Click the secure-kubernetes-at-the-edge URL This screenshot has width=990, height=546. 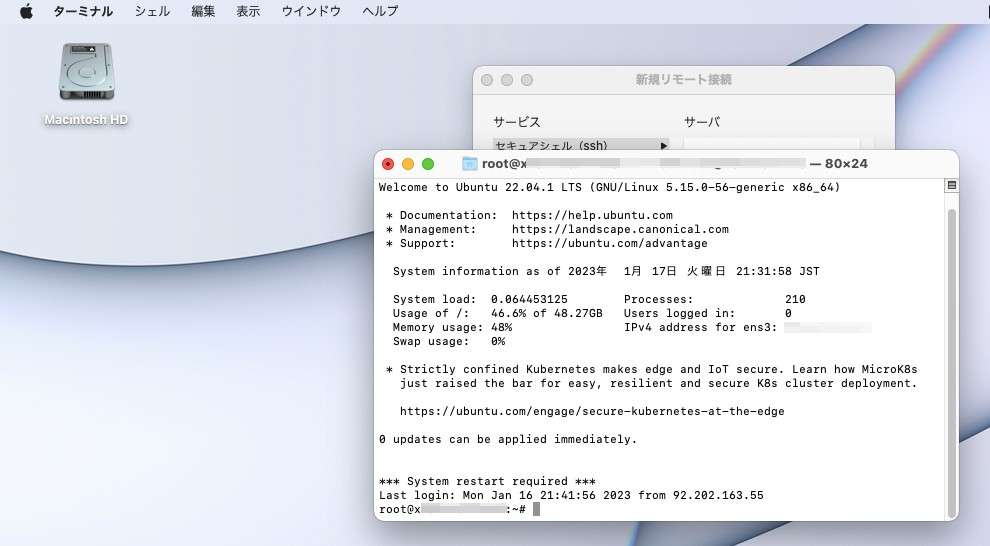pos(592,412)
